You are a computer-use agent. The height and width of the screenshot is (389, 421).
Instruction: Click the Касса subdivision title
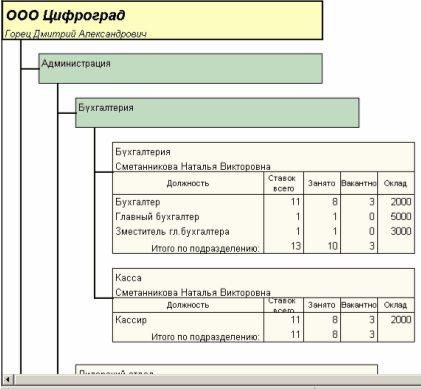coord(128,278)
